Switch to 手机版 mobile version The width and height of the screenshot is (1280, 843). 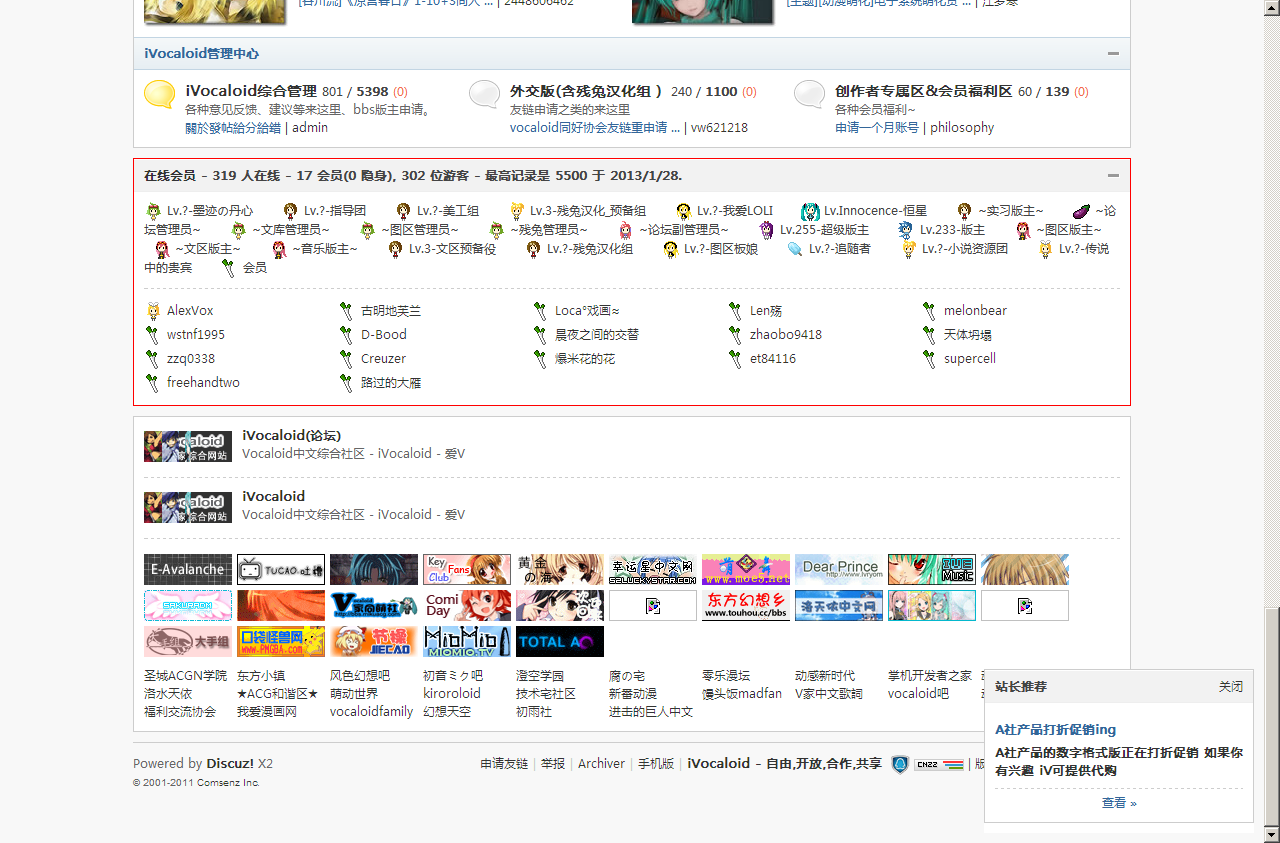click(x=656, y=764)
